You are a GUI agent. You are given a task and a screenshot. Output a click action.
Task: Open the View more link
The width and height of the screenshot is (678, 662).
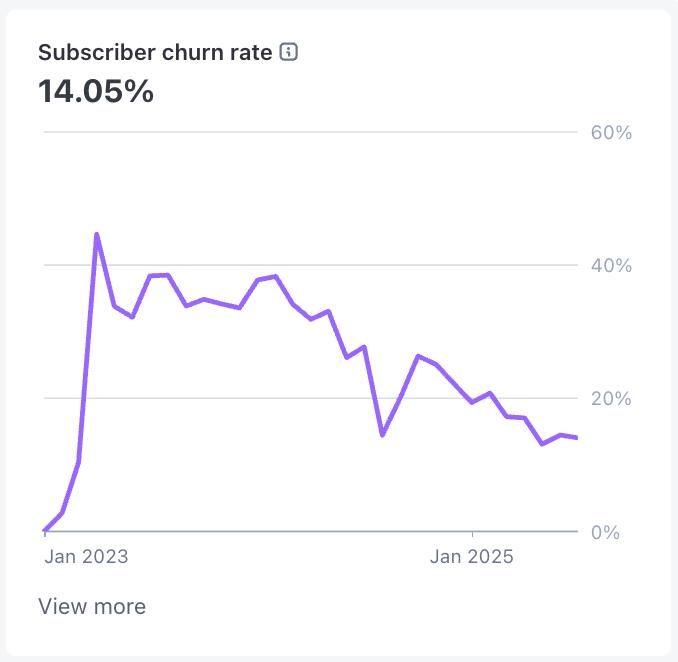click(92, 606)
